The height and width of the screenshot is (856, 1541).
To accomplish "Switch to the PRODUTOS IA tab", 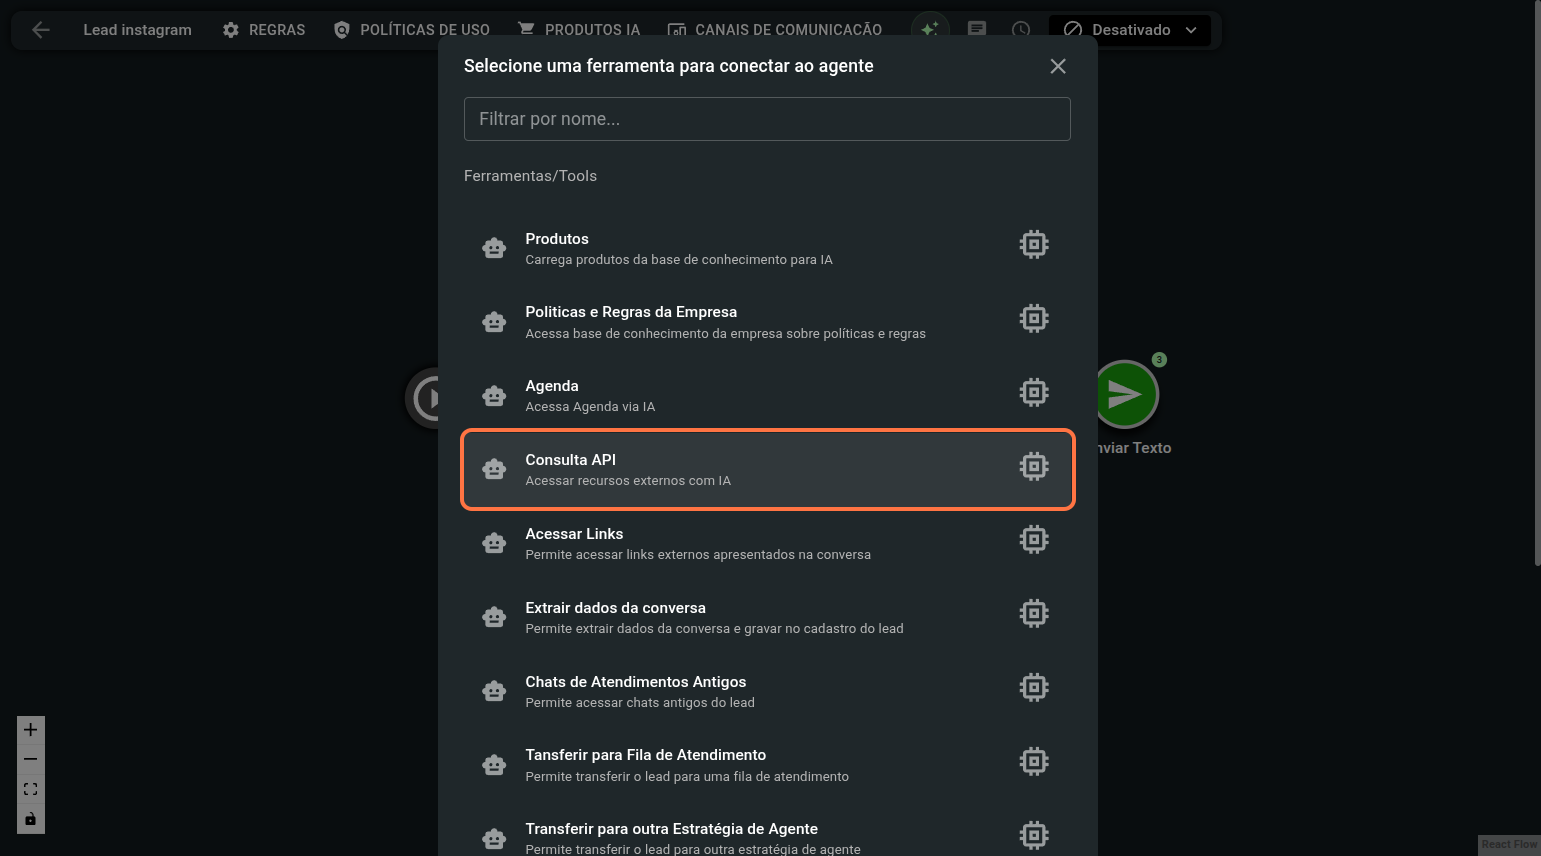I will tap(579, 30).
